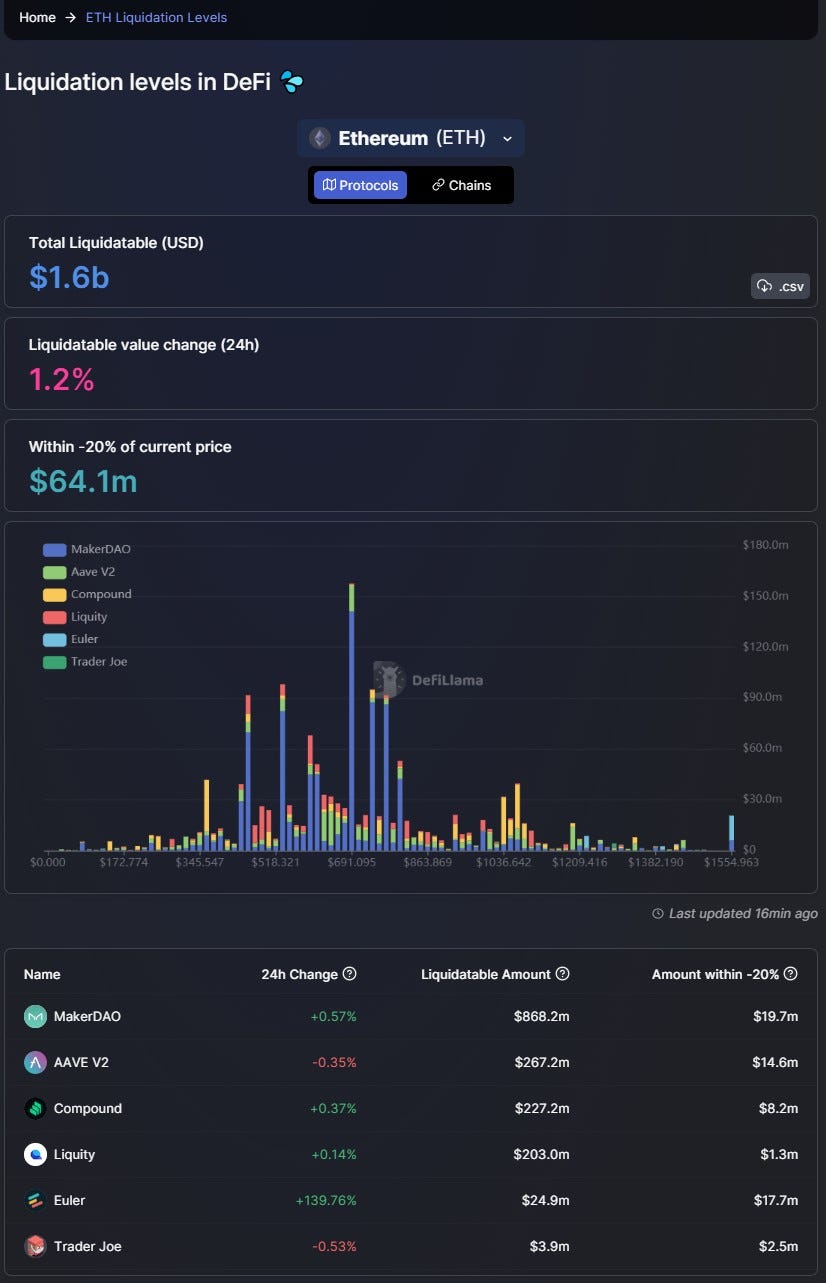Click MakerDAO's $19.7m within -20% amount

[775, 1017]
